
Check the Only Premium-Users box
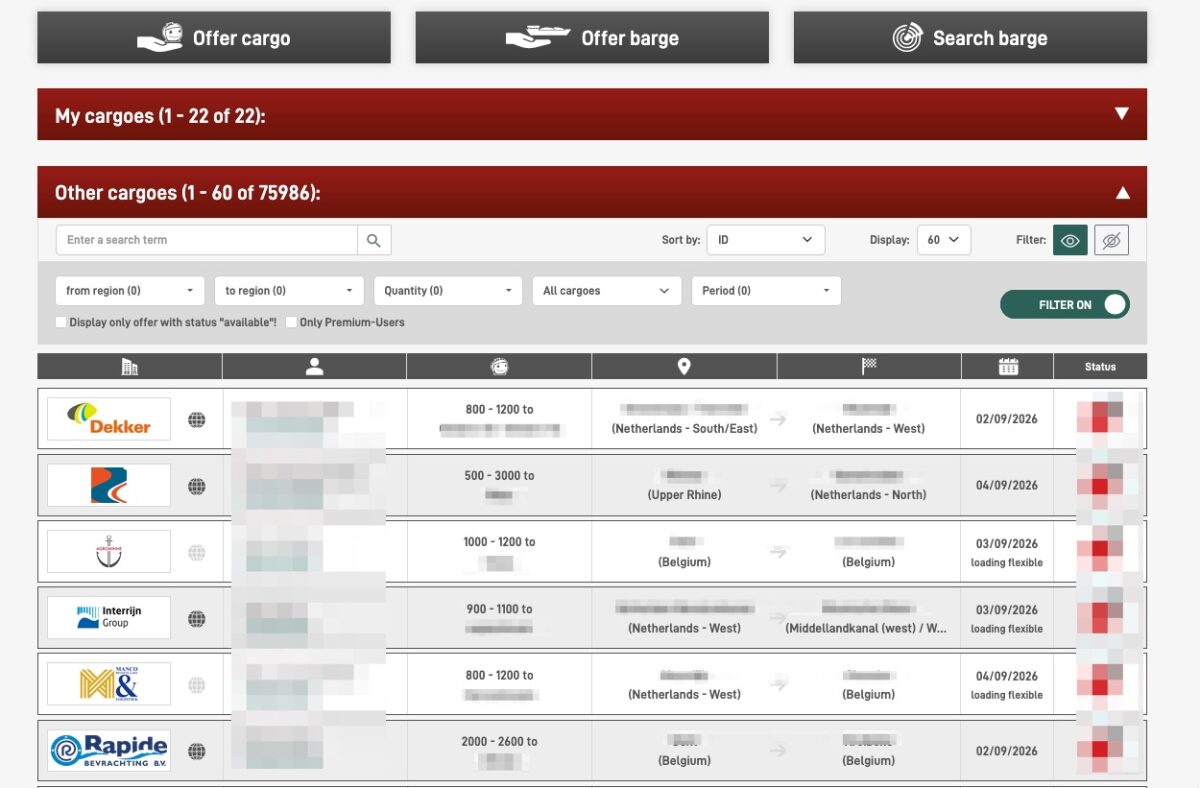(291, 322)
